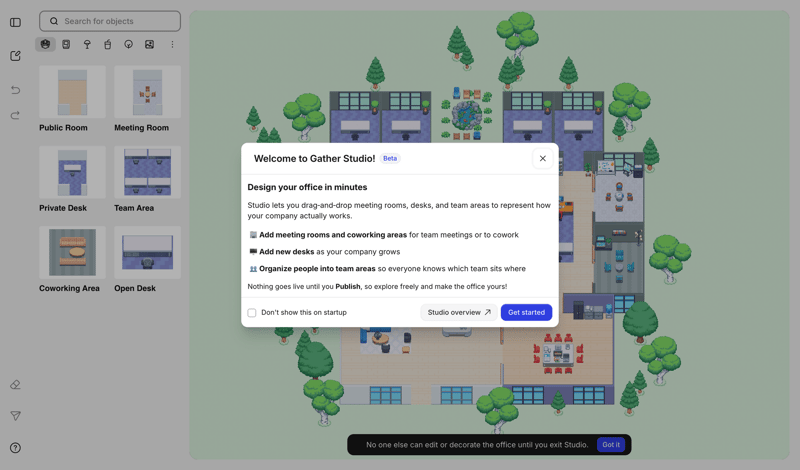
Task: Dismiss notice with Got it button
Action: (611, 444)
